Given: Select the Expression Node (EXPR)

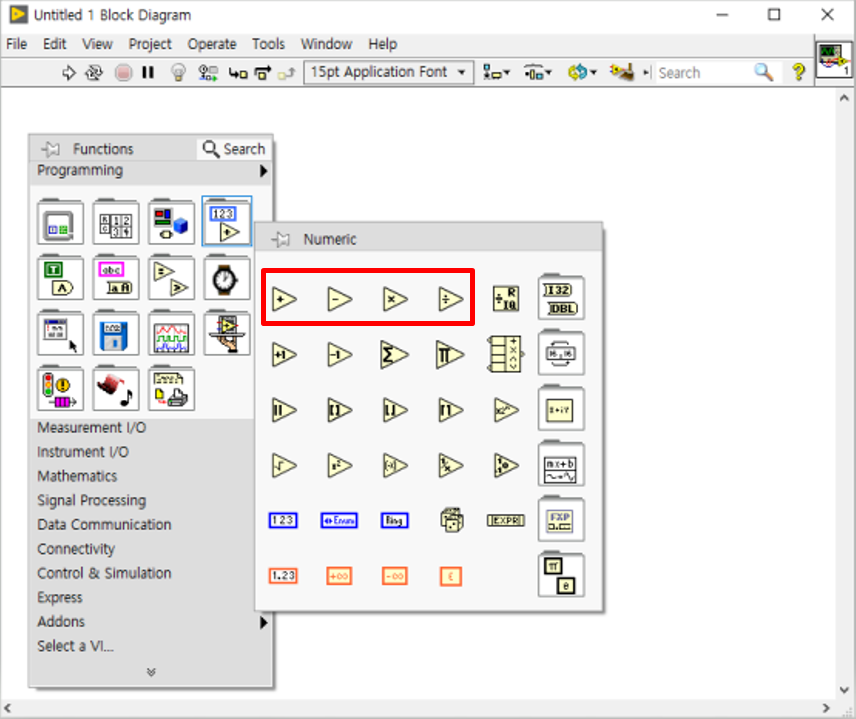Looking at the screenshot, I should click(x=506, y=521).
